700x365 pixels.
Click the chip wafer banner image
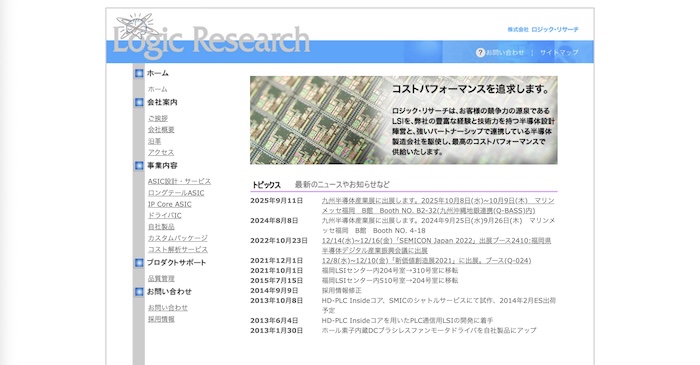coord(404,120)
